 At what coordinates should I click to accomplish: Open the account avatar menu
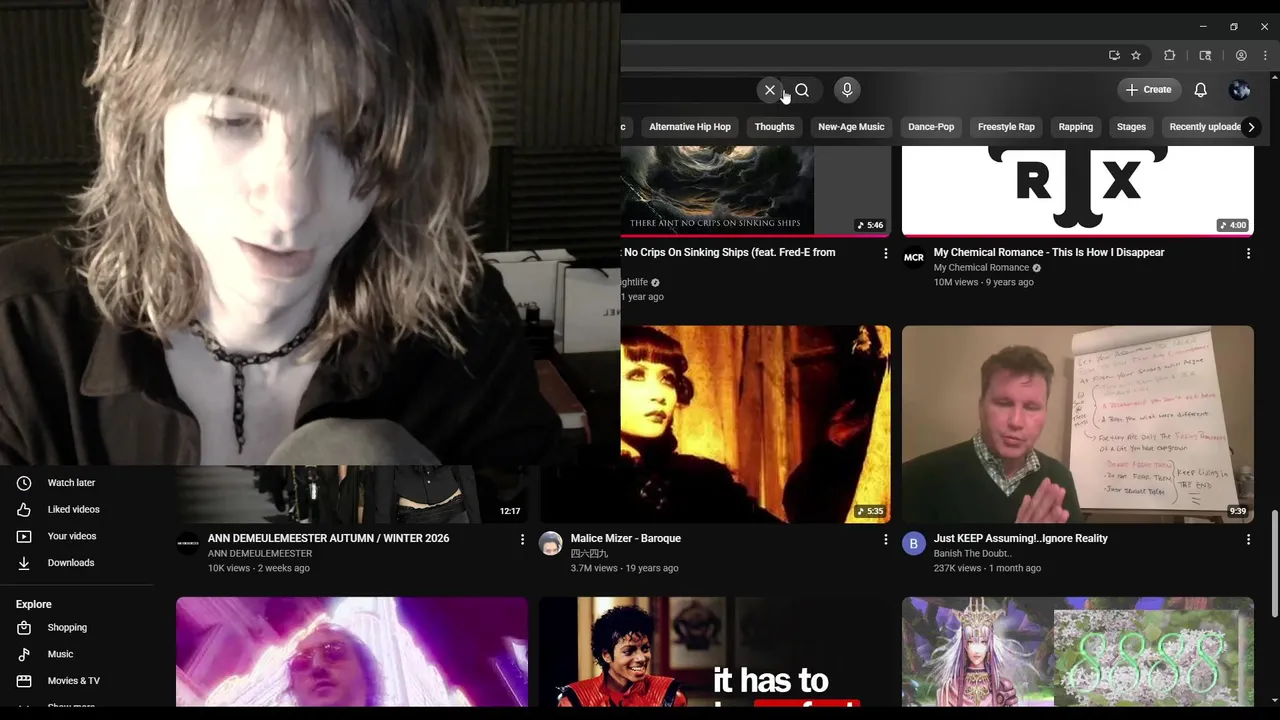point(1240,90)
